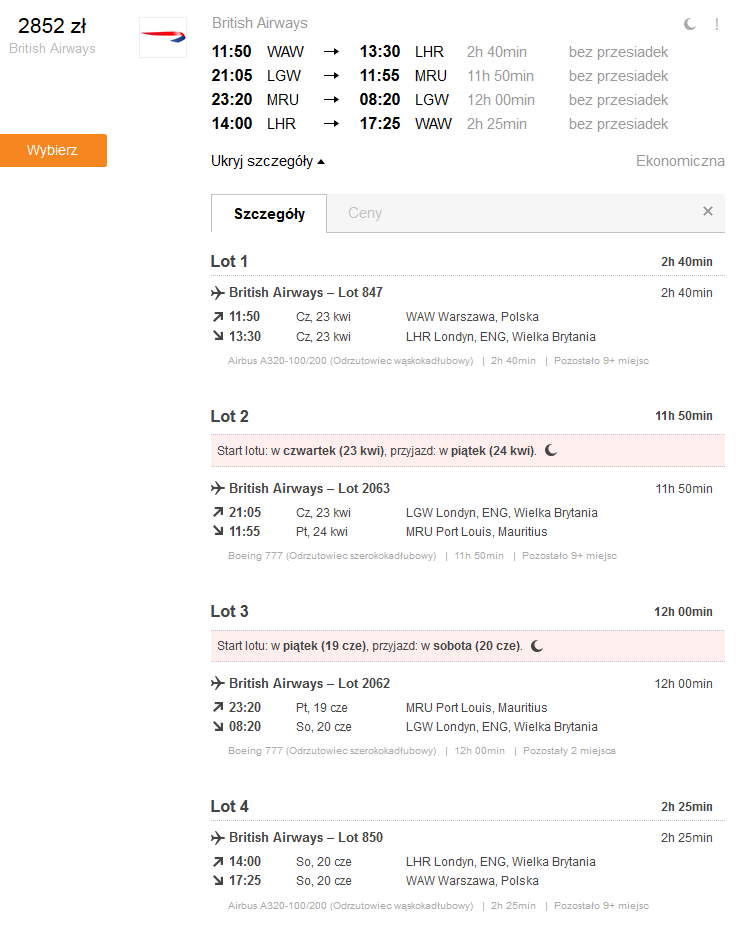The height and width of the screenshot is (934, 742).
Task: Click the departure arrow icon at 23:20 Pt, 19 cze
Action: point(218,707)
